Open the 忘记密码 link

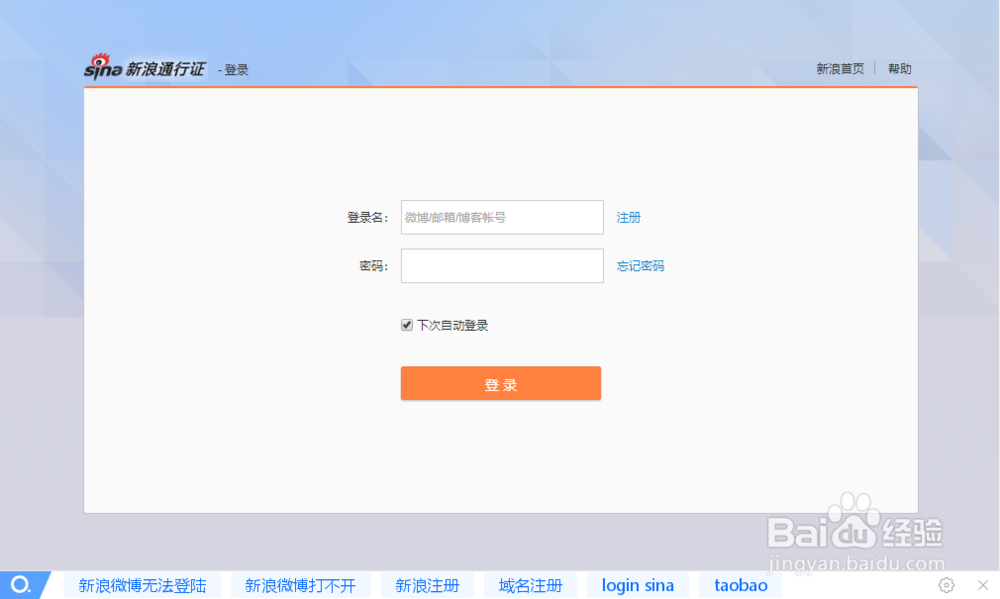click(640, 266)
